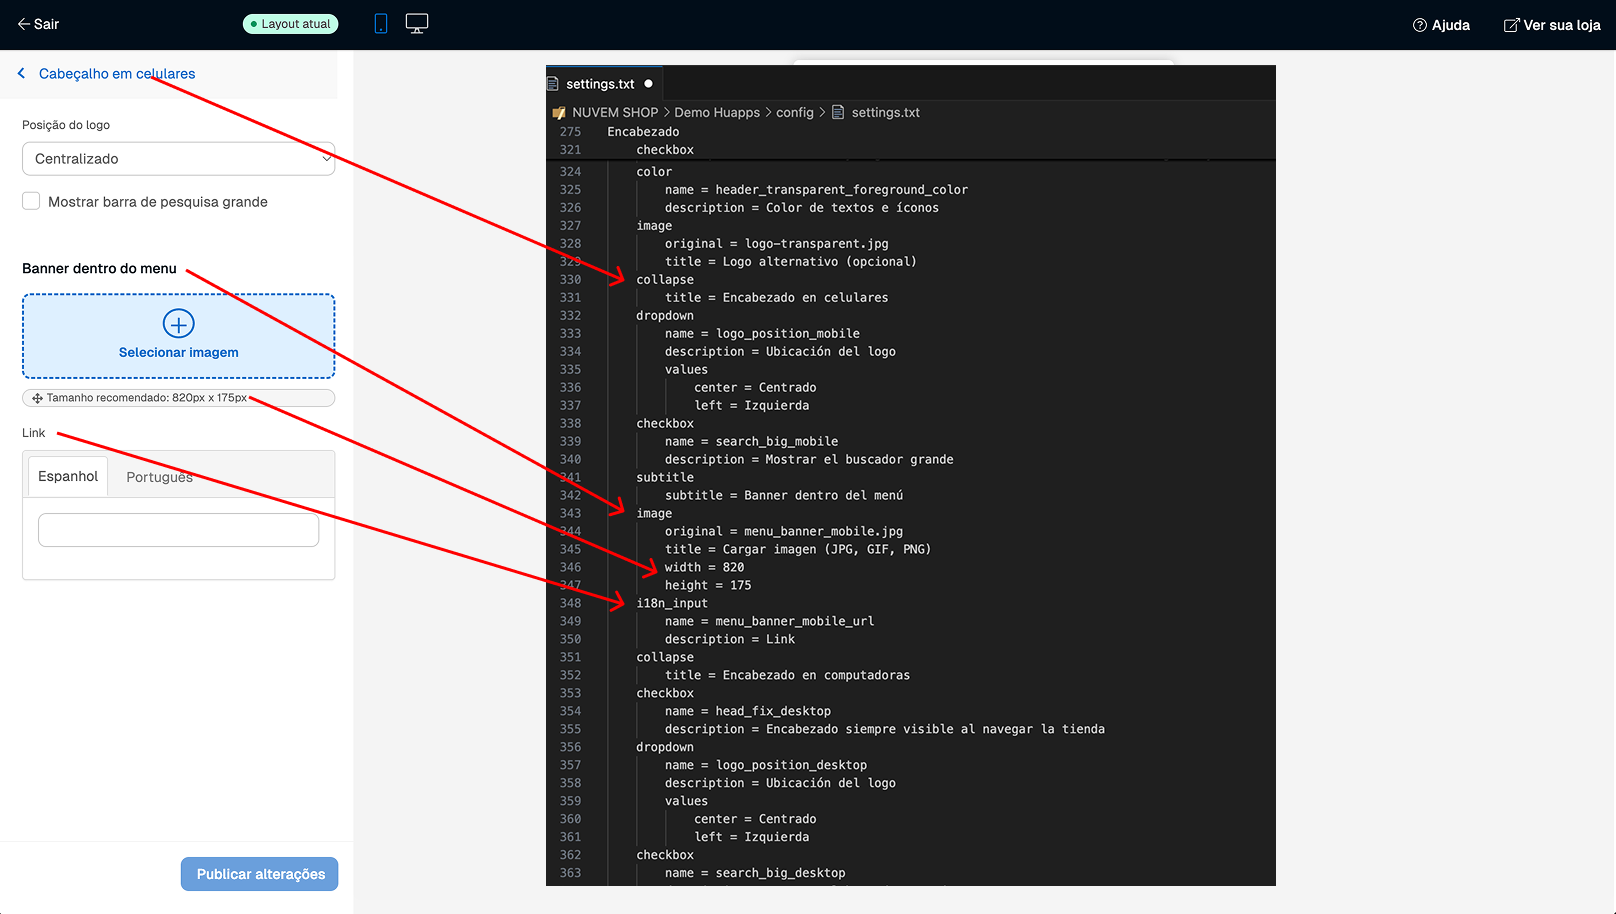
Task: Click Demo Huapps breadcrumb
Action: point(717,112)
